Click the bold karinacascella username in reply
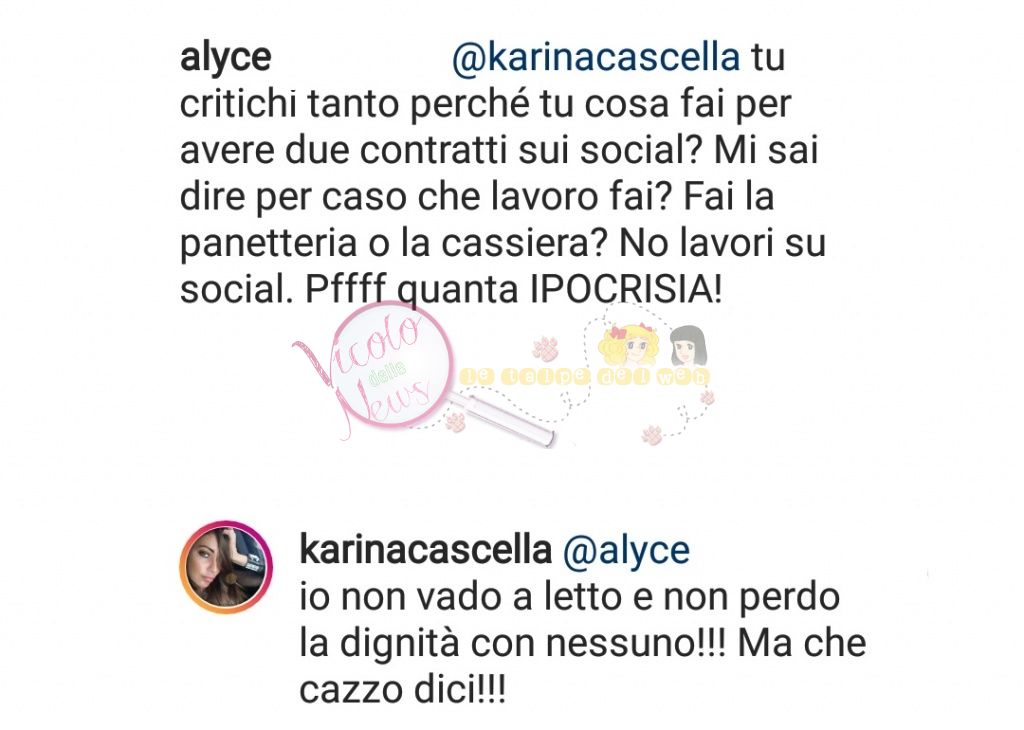 point(426,550)
